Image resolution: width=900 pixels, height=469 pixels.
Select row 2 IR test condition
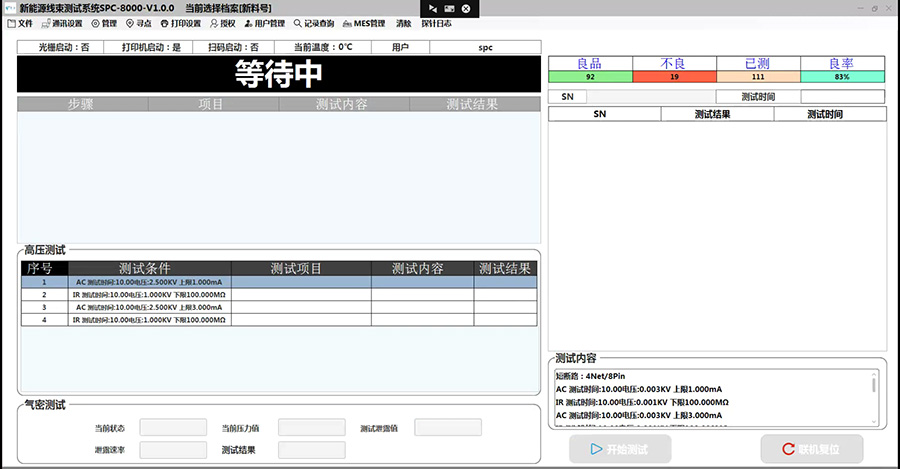[150, 295]
